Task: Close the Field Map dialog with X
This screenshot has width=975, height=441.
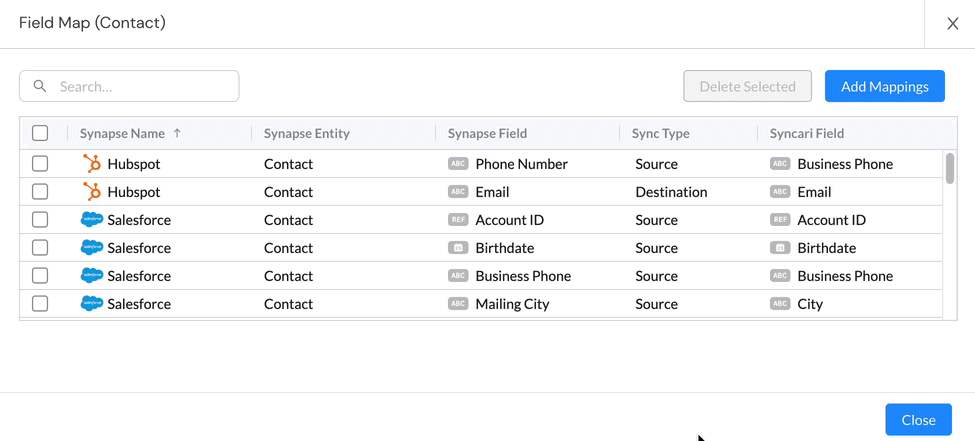Action: coord(952,24)
